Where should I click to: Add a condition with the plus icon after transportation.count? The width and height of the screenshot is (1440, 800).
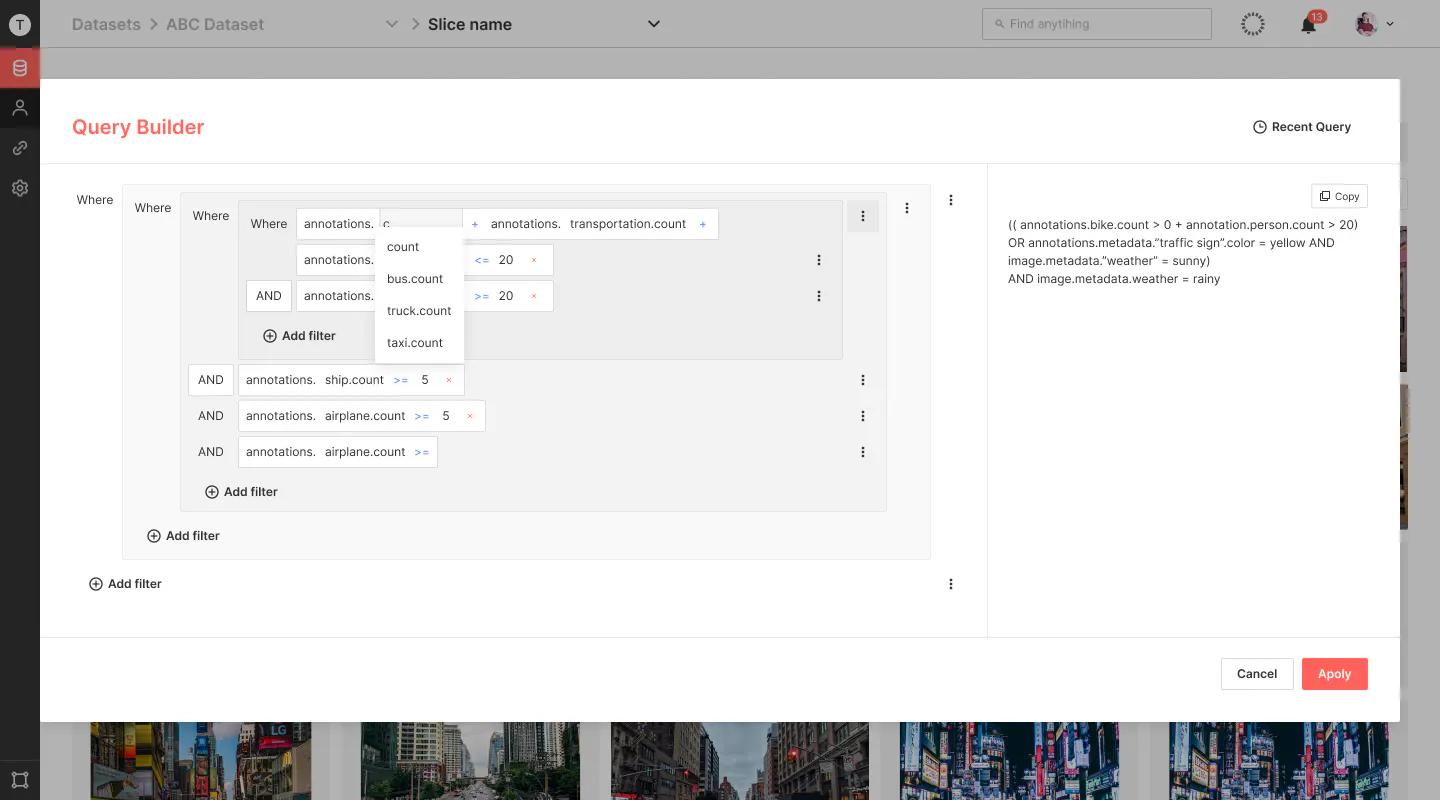703,224
